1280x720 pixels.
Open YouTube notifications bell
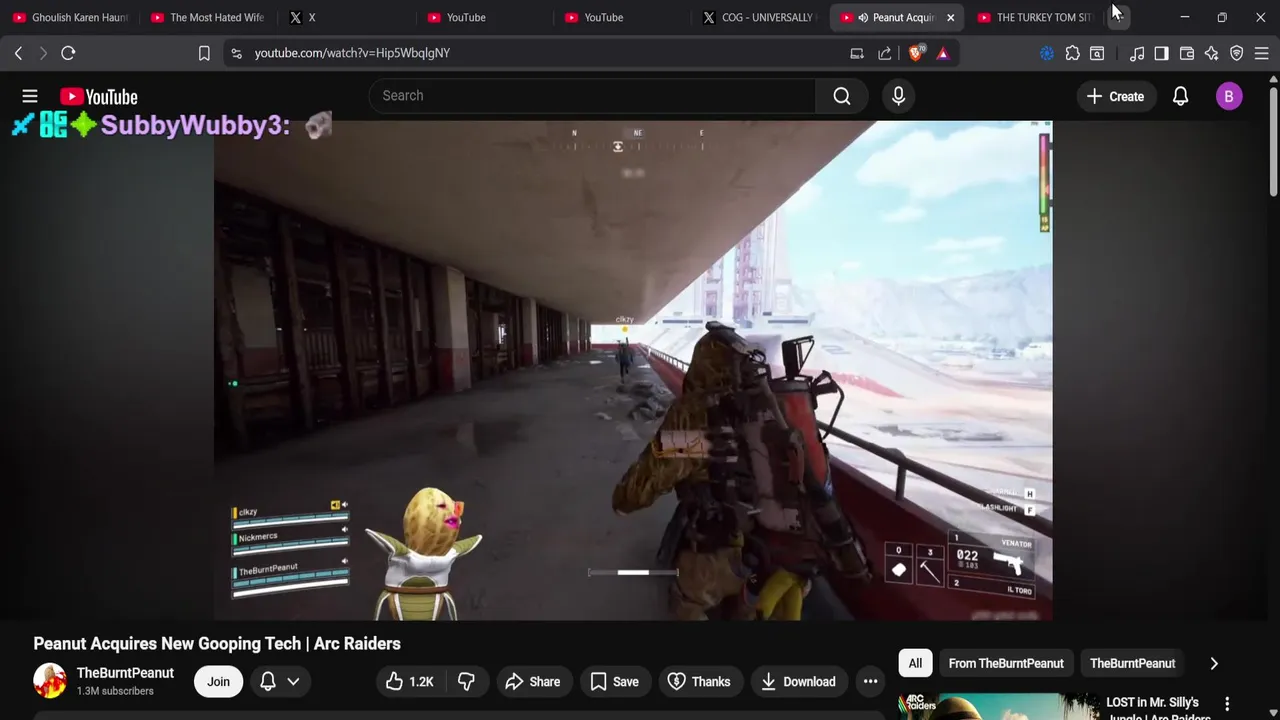tap(1180, 96)
